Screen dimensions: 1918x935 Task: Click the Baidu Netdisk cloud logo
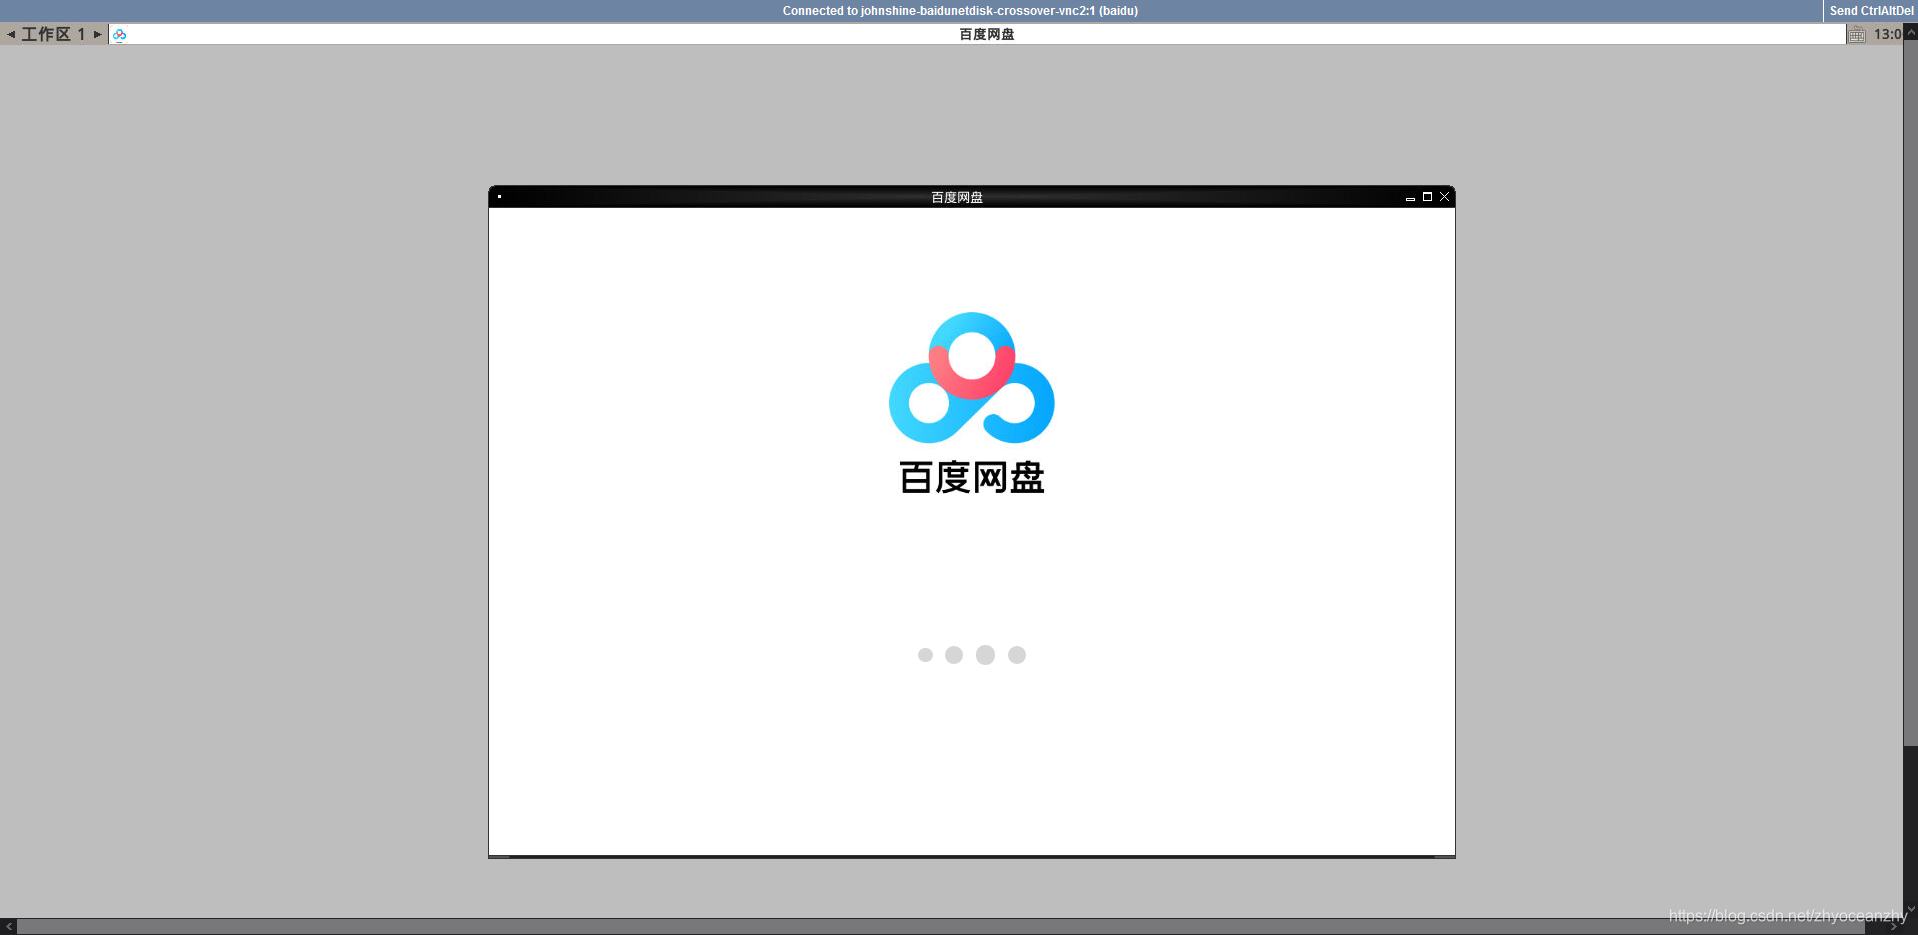pyautogui.click(x=970, y=377)
